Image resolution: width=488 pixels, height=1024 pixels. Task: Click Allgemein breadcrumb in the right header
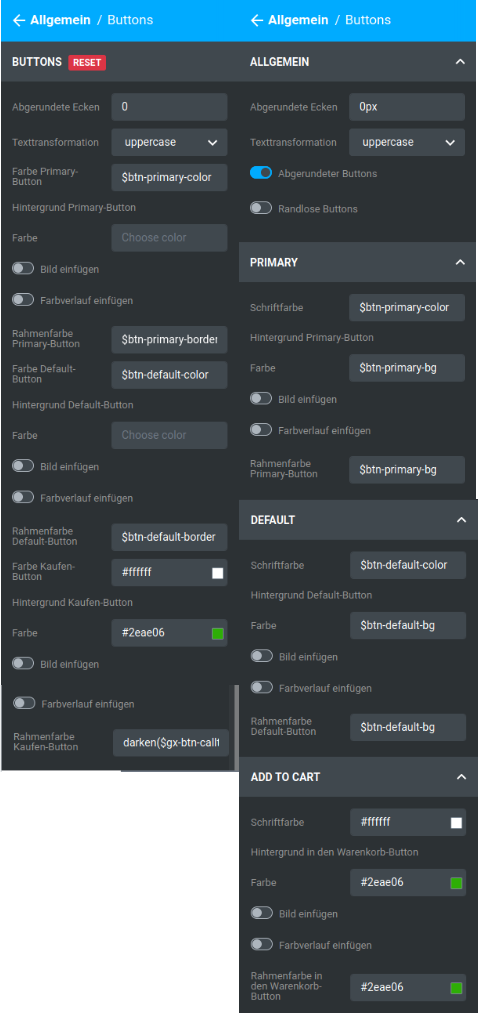coord(298,20)
